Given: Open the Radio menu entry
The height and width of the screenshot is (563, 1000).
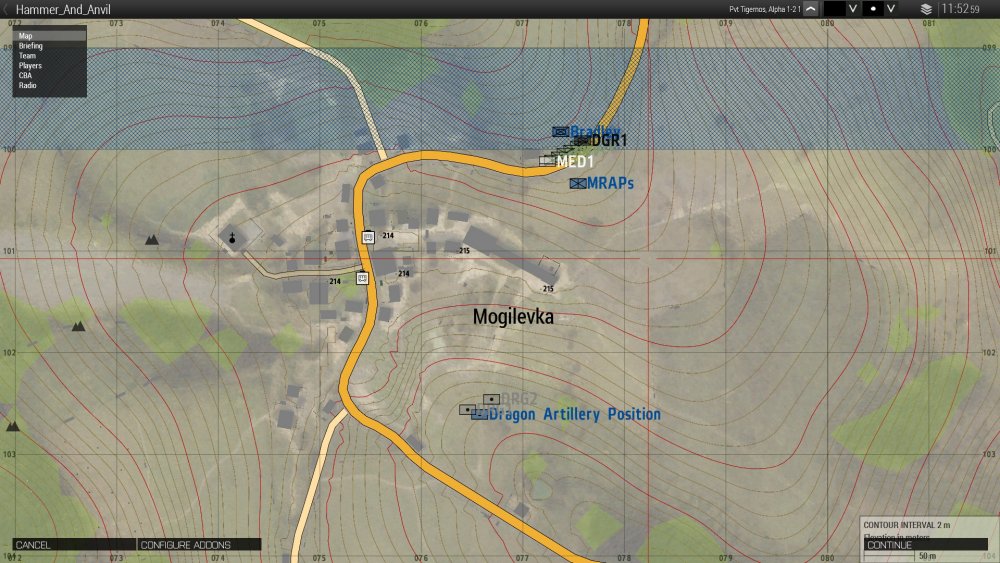Looking at the screenshot, I should tap(28, 86).
